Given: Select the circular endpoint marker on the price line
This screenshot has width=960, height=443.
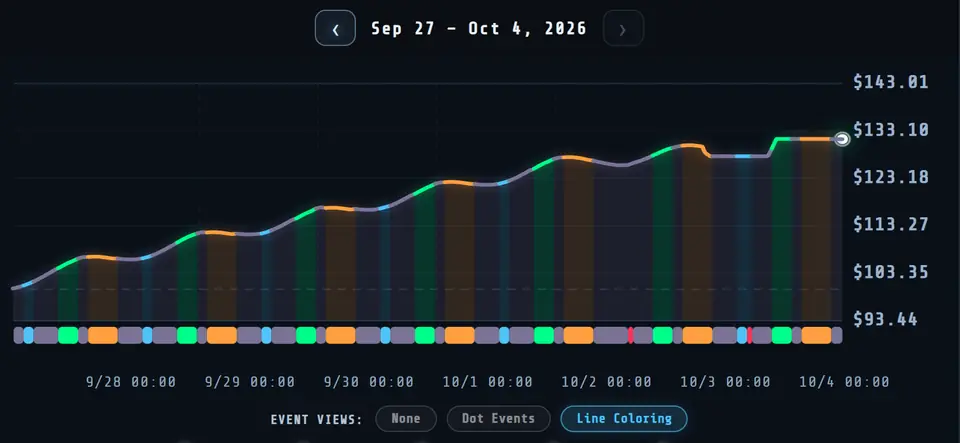Looking at the screenshot, I should pos(842,140).
